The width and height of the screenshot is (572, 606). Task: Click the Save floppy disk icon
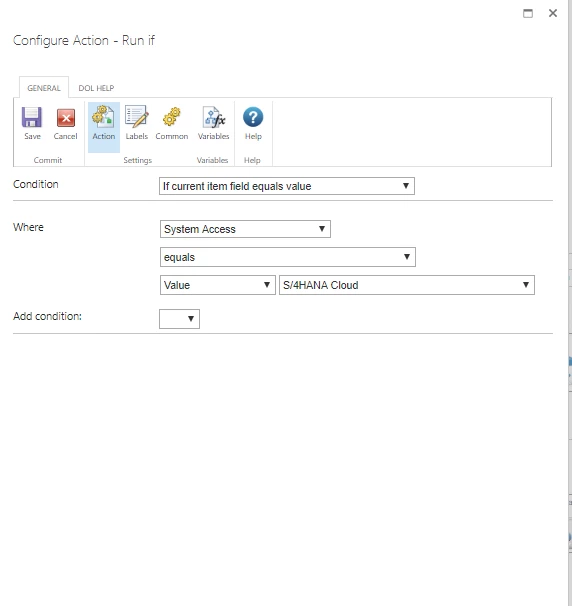click(x=32, y=117)
